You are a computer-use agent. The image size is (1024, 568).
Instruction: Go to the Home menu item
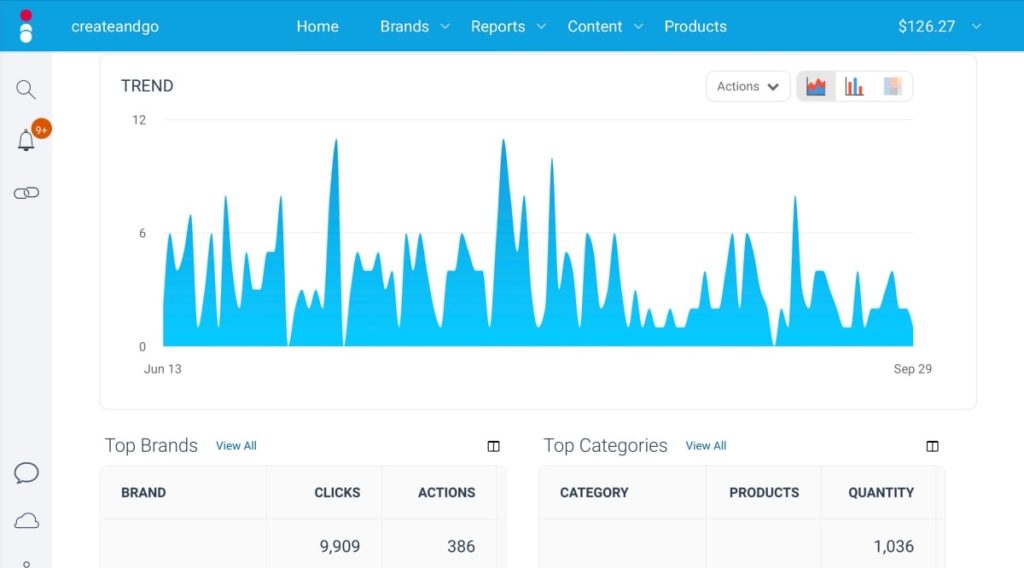[317, 27]
